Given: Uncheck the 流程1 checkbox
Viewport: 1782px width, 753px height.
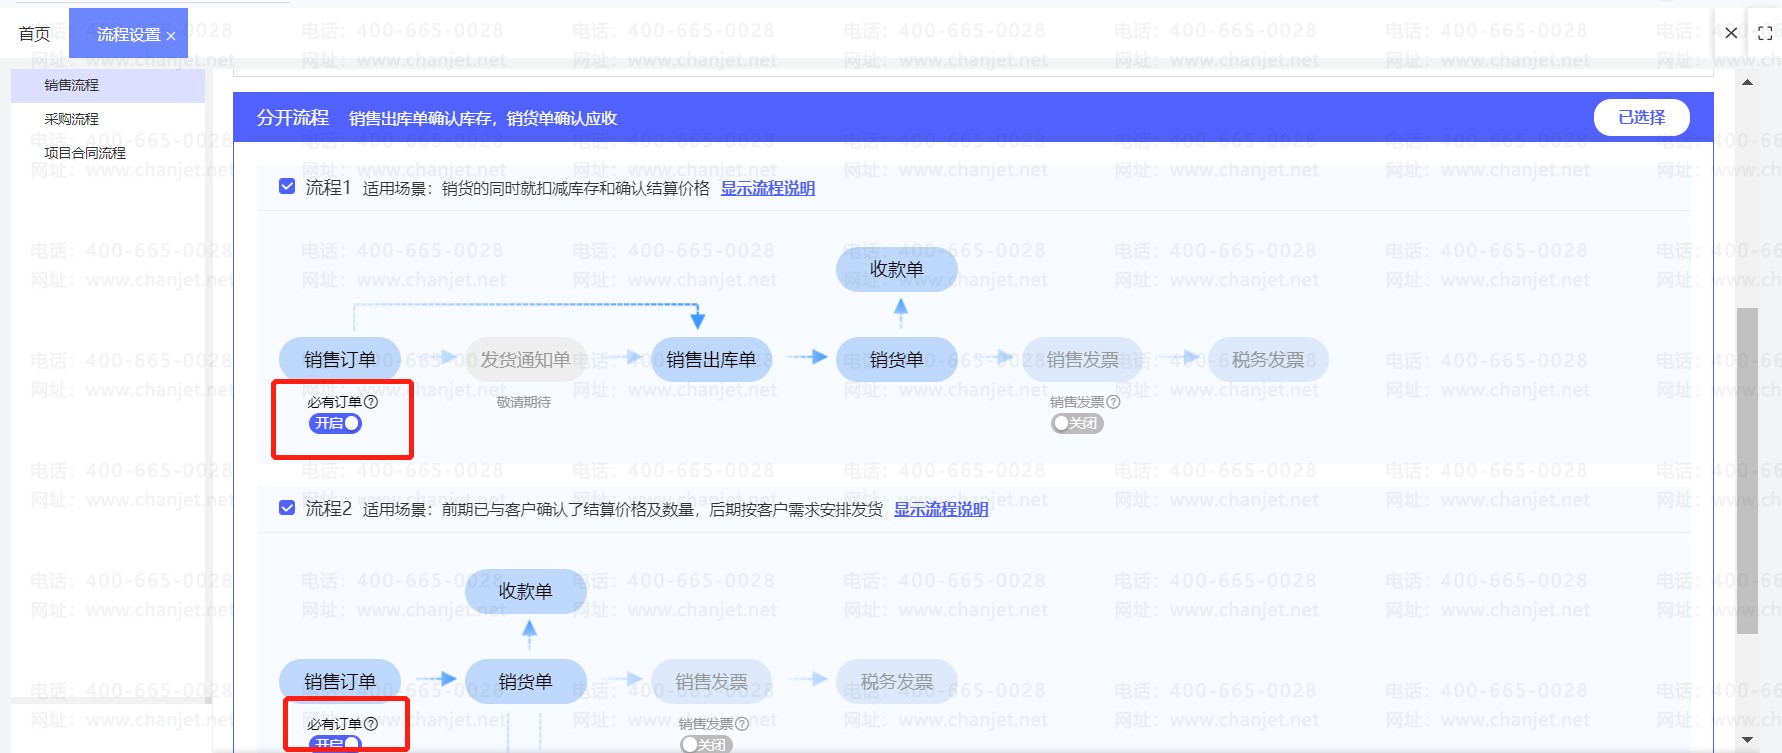Looking at the screenshot, I should click(287, 187).
